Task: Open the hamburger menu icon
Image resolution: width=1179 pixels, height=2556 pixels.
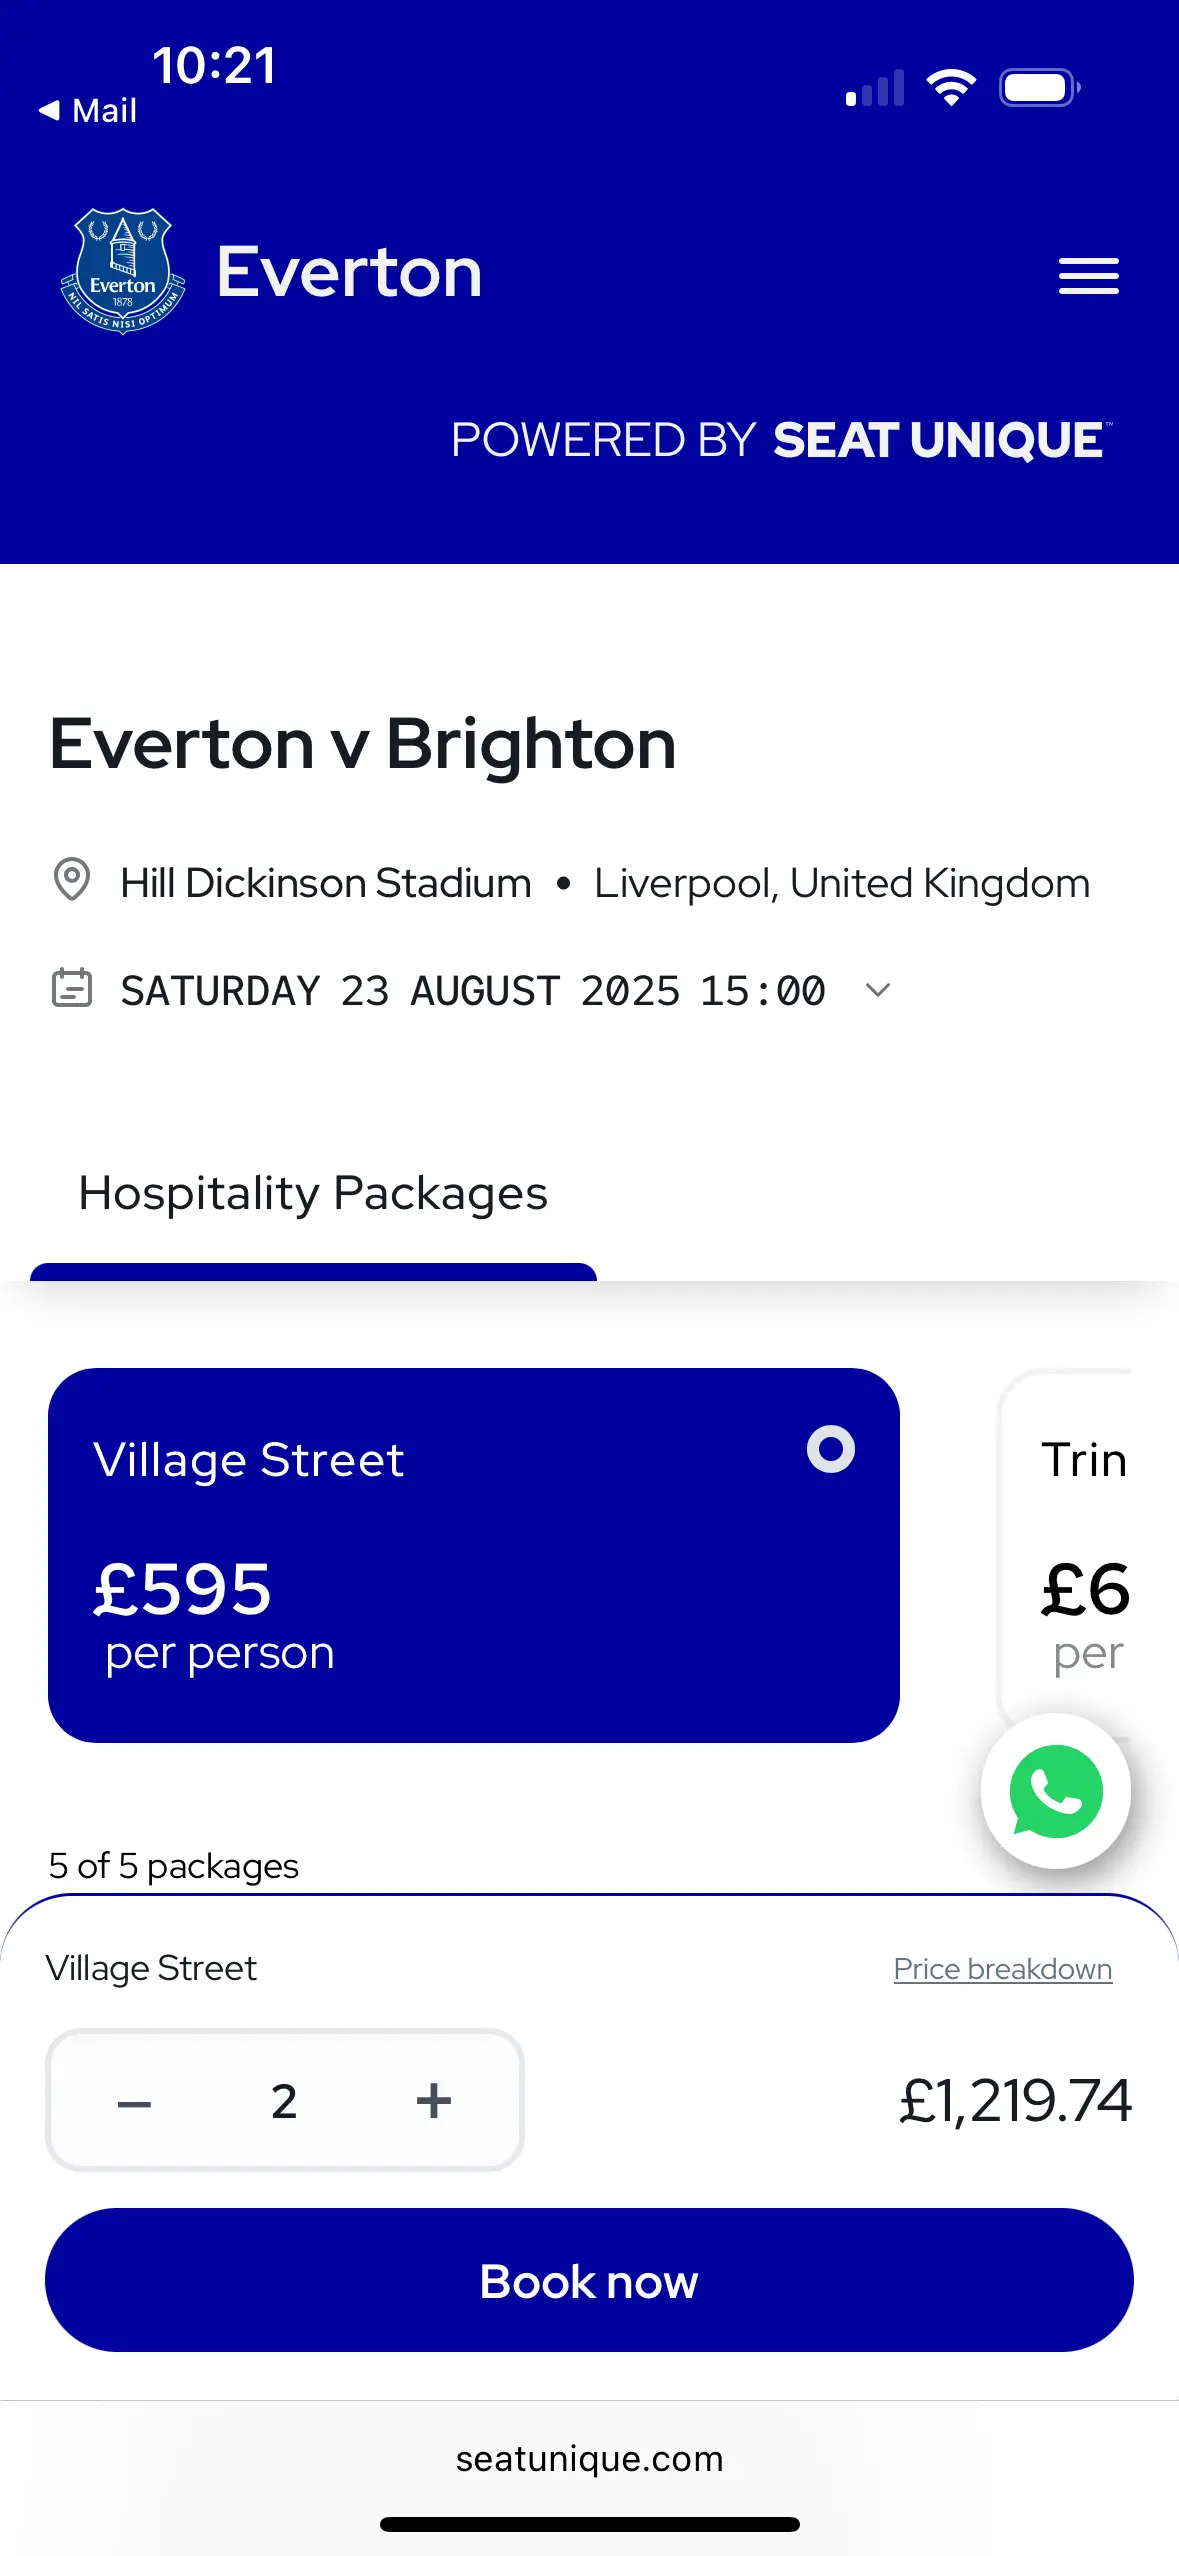Action: [1088, 276]
